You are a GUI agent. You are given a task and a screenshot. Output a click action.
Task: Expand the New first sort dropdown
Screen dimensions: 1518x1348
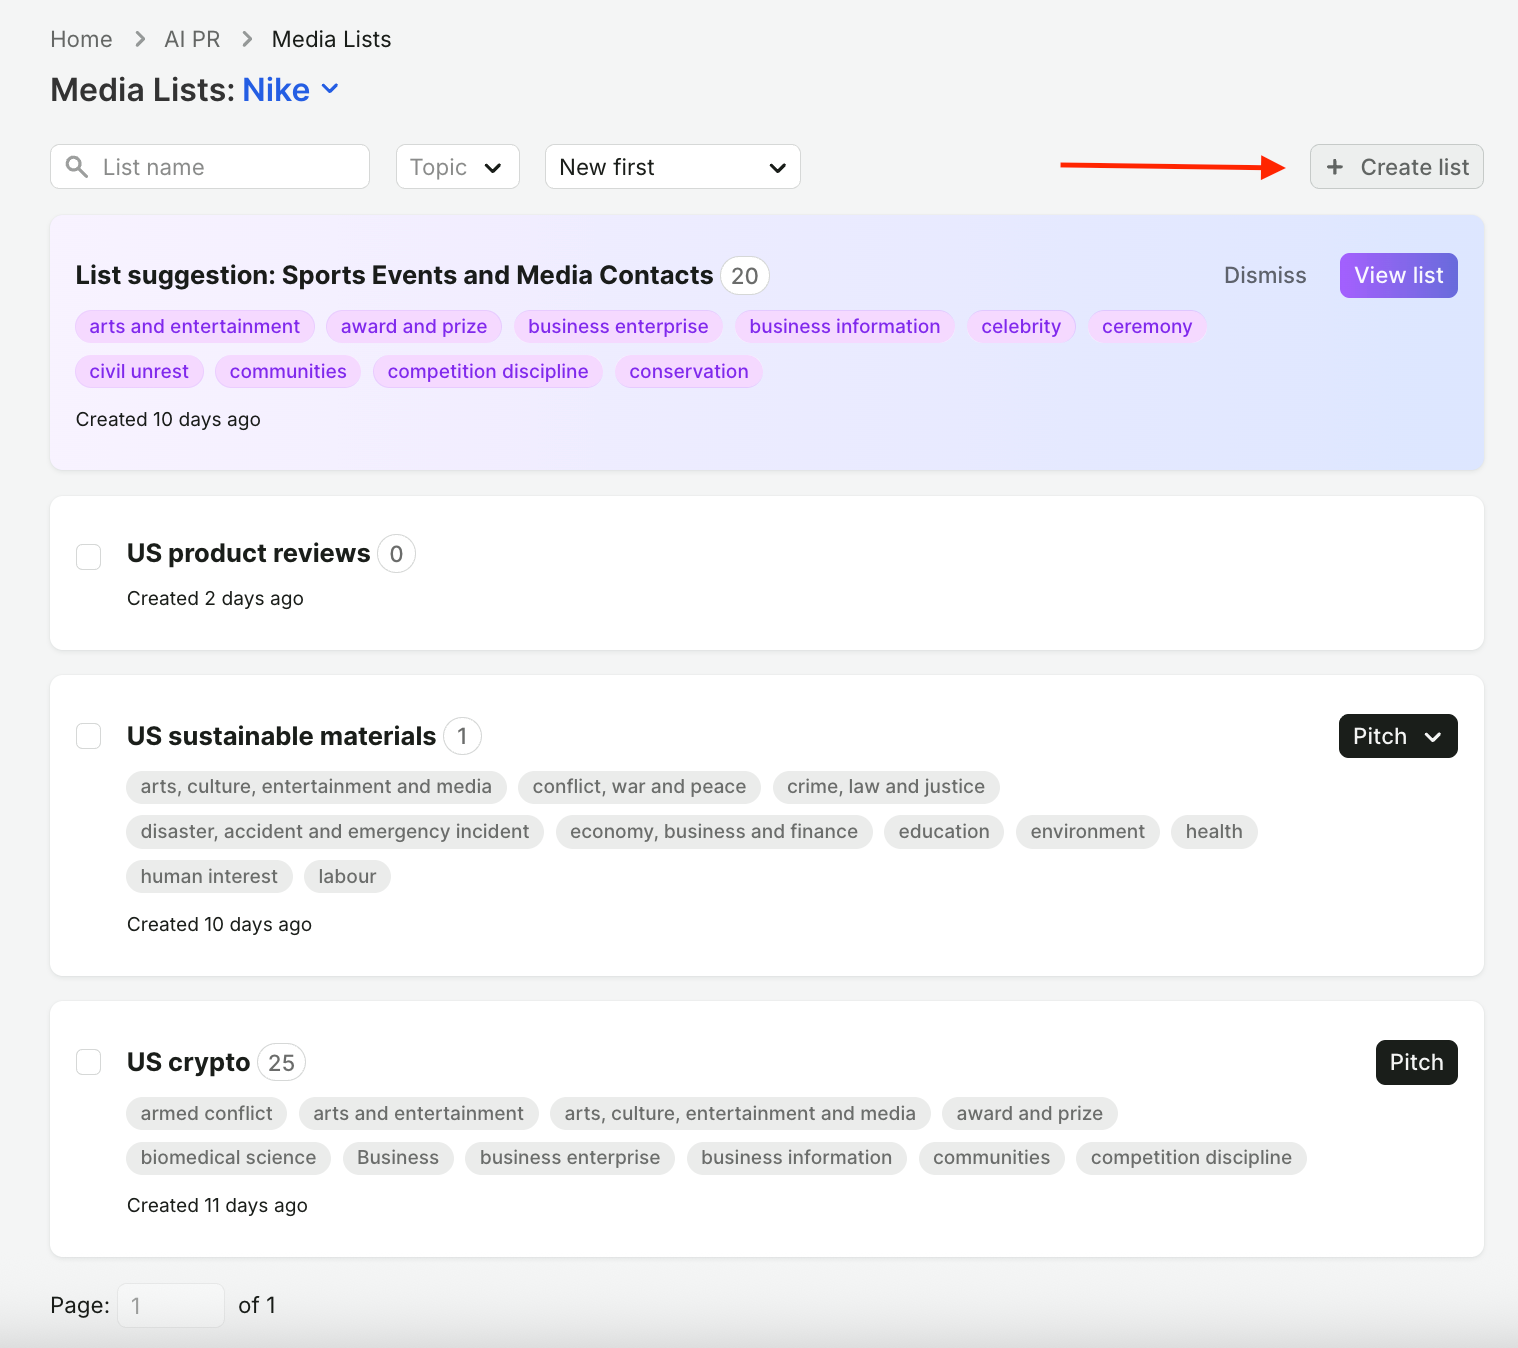point(673,167)
